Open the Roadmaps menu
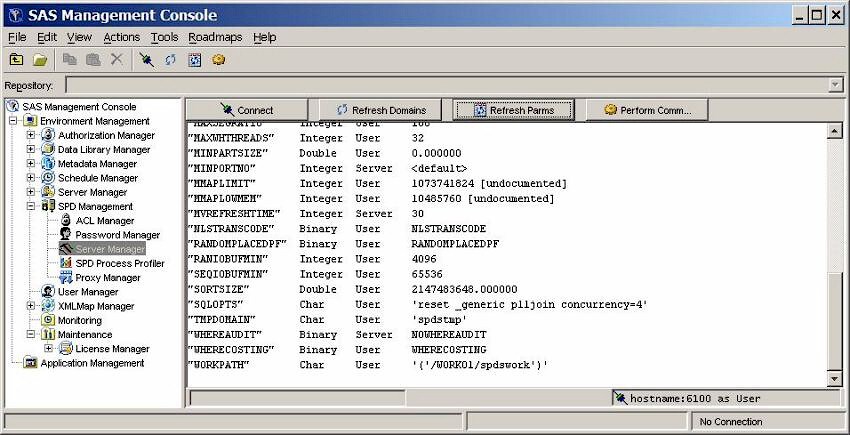 click(215, 37)
